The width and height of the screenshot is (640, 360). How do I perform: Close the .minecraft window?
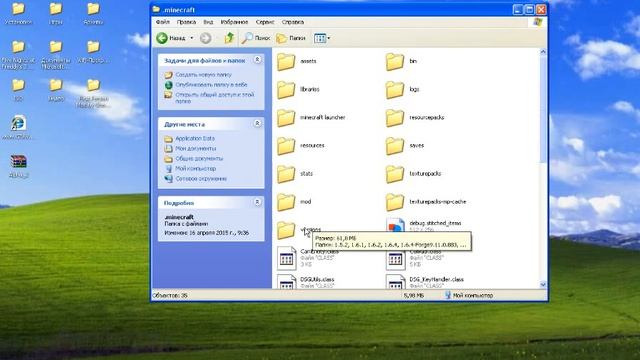coord(541,9)
